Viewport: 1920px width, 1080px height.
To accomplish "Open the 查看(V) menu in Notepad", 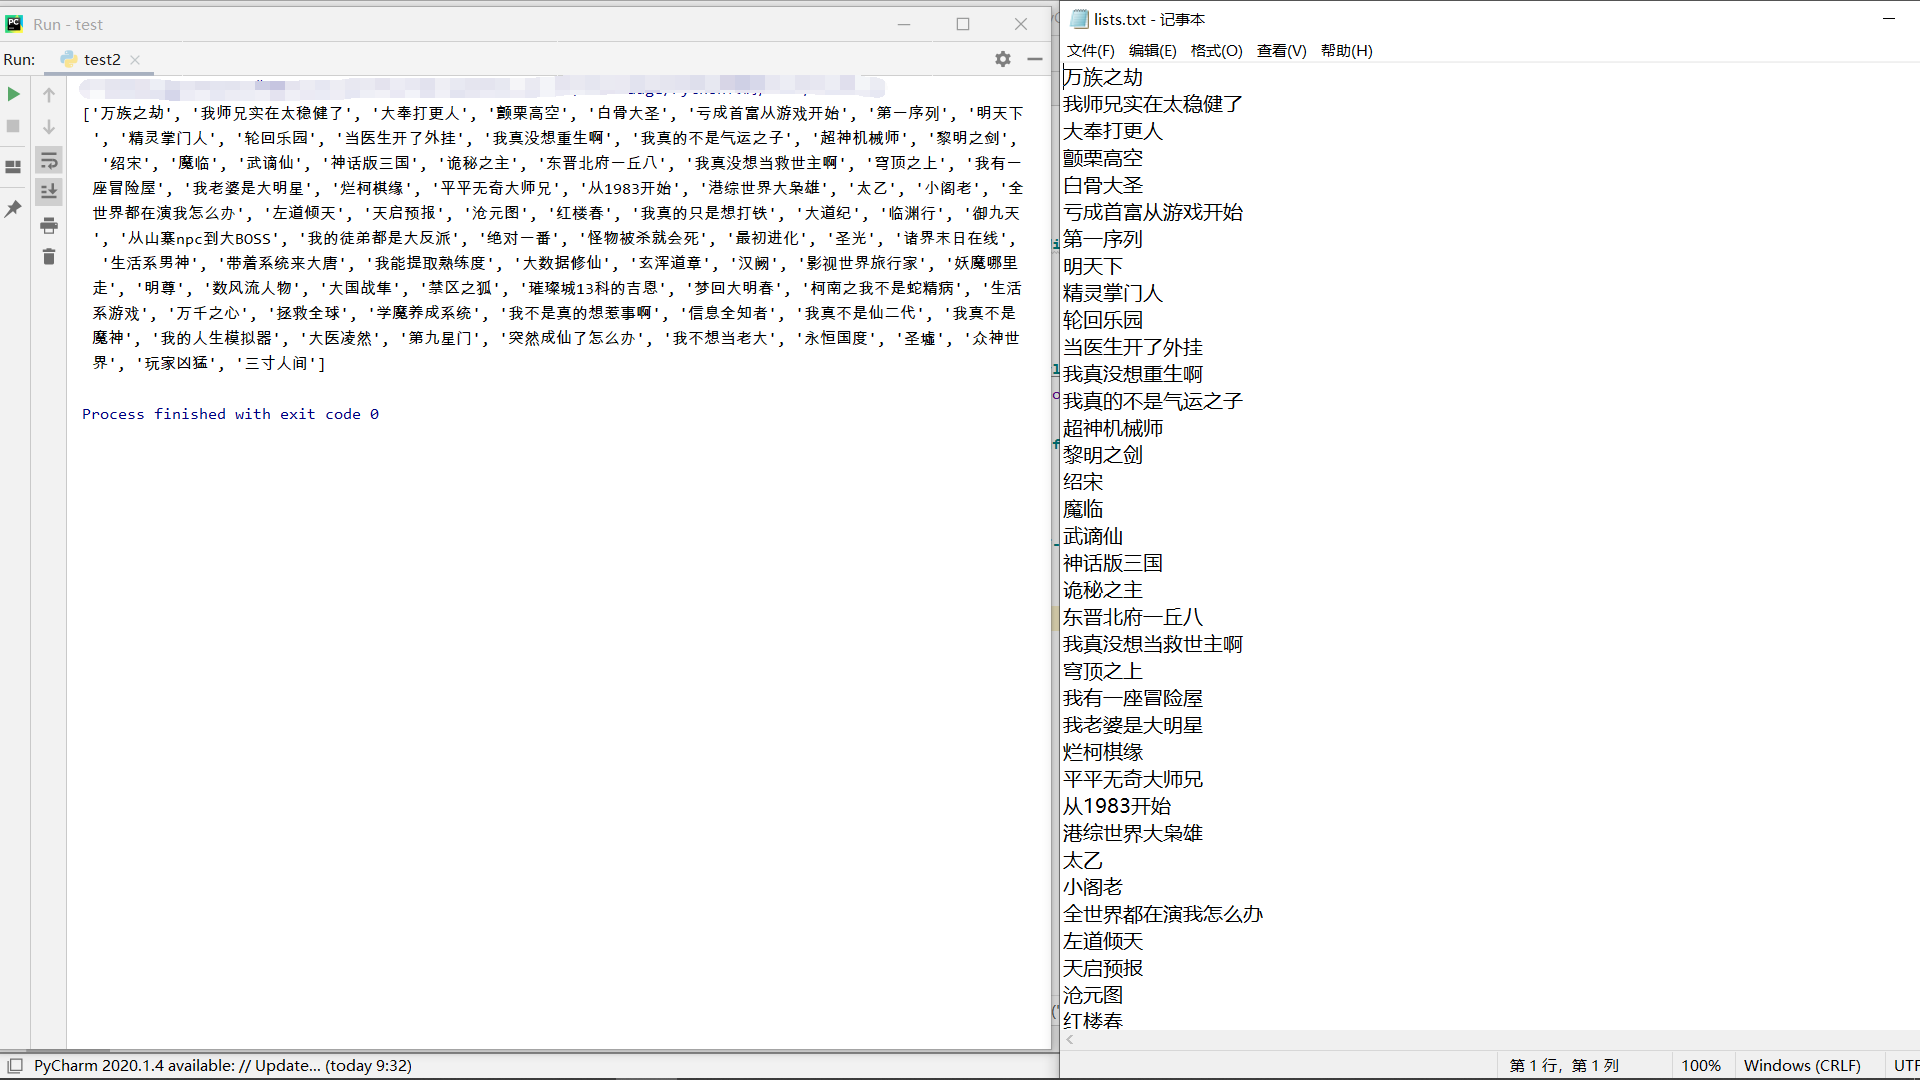I will pos(1280,50).
